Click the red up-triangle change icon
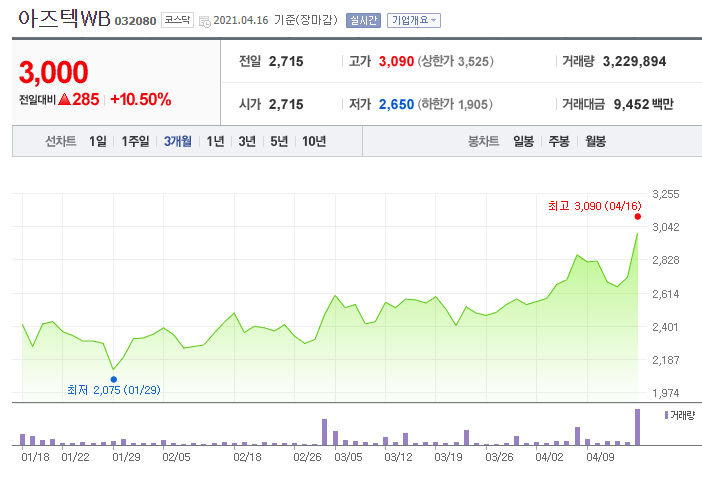The width and height of the screenshot is (702, 477). [x=64, y=99]
